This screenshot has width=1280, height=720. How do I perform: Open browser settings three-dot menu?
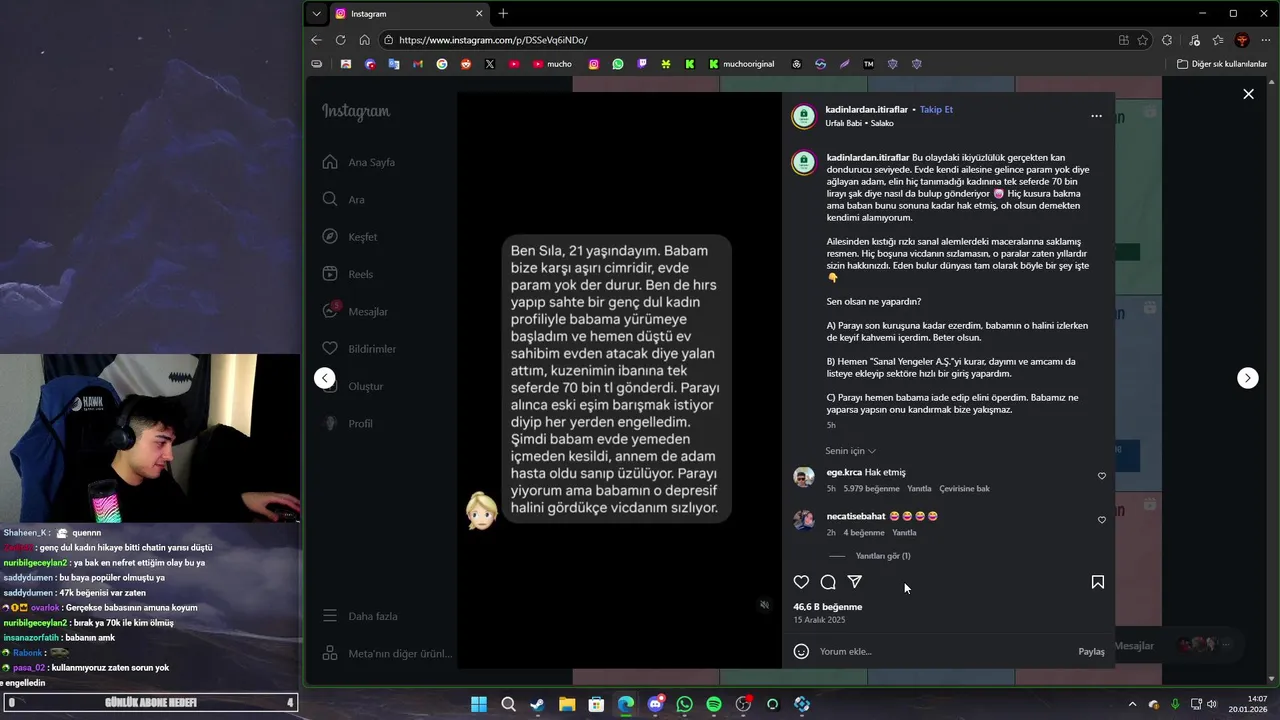pyautogui.click(x=1264, y=40)
